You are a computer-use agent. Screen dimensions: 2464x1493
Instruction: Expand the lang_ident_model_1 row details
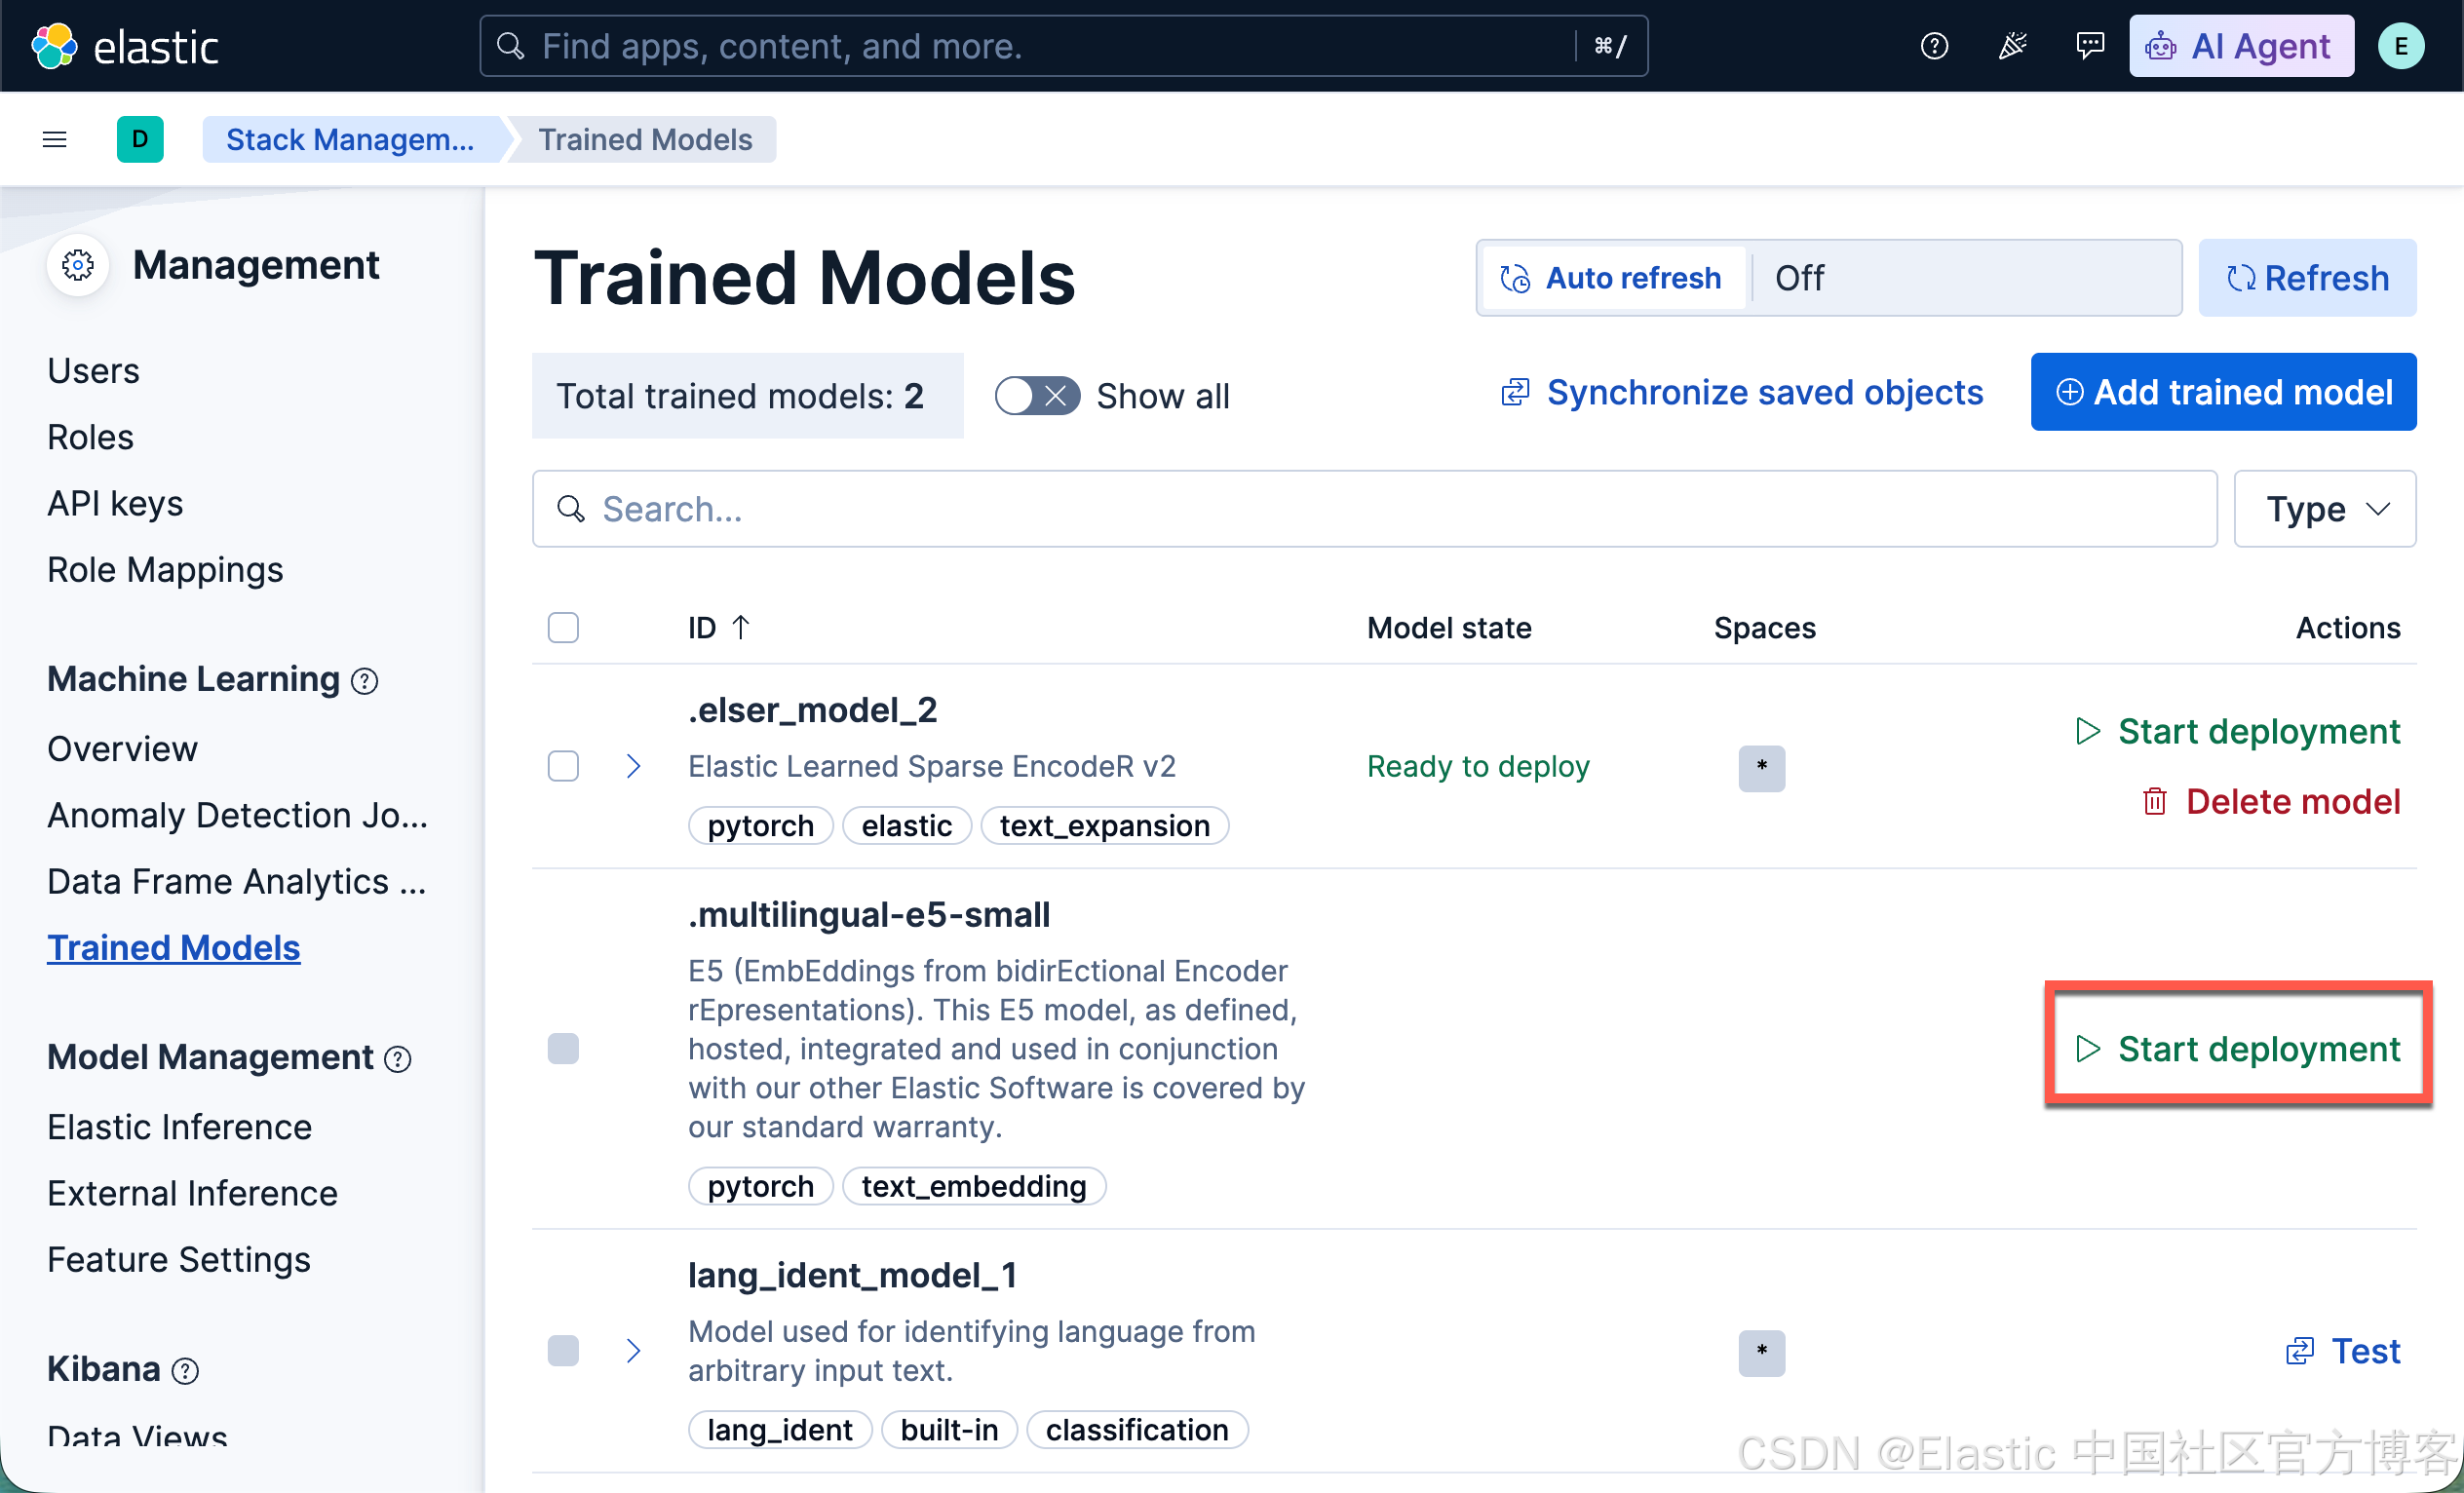tap(633, 1351)
